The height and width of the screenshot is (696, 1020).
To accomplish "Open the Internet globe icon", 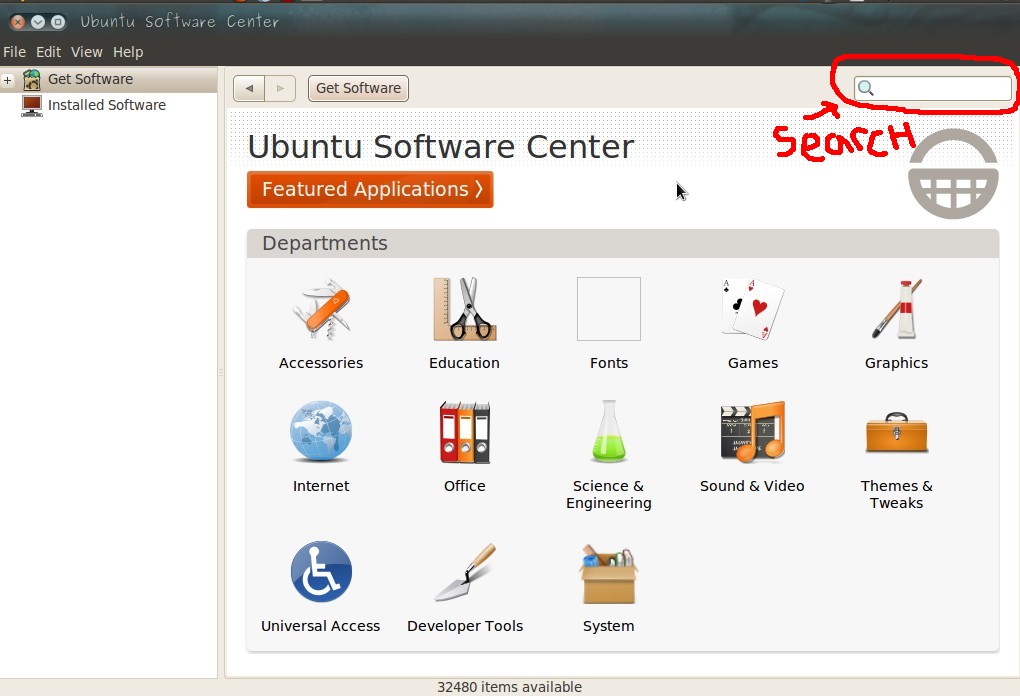I will (321, 431).
